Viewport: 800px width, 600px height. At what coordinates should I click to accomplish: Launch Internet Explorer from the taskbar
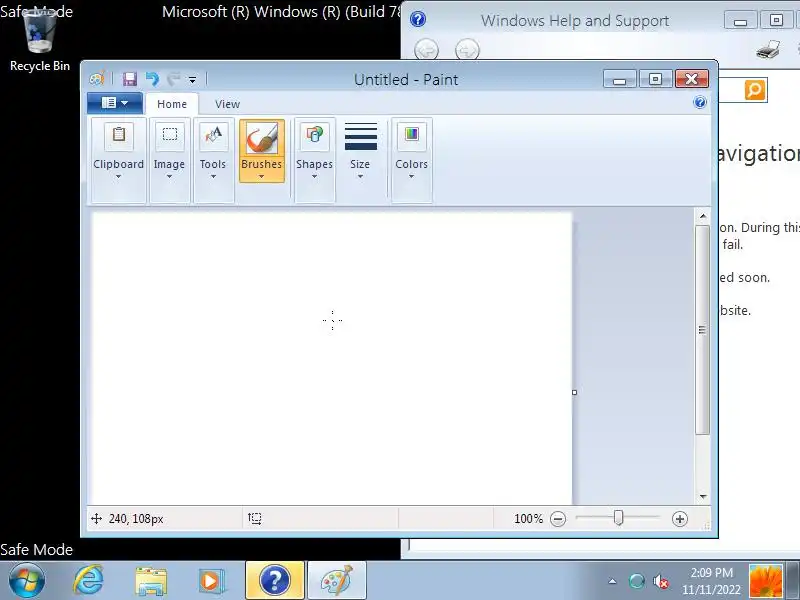click(x=89, y=581)
